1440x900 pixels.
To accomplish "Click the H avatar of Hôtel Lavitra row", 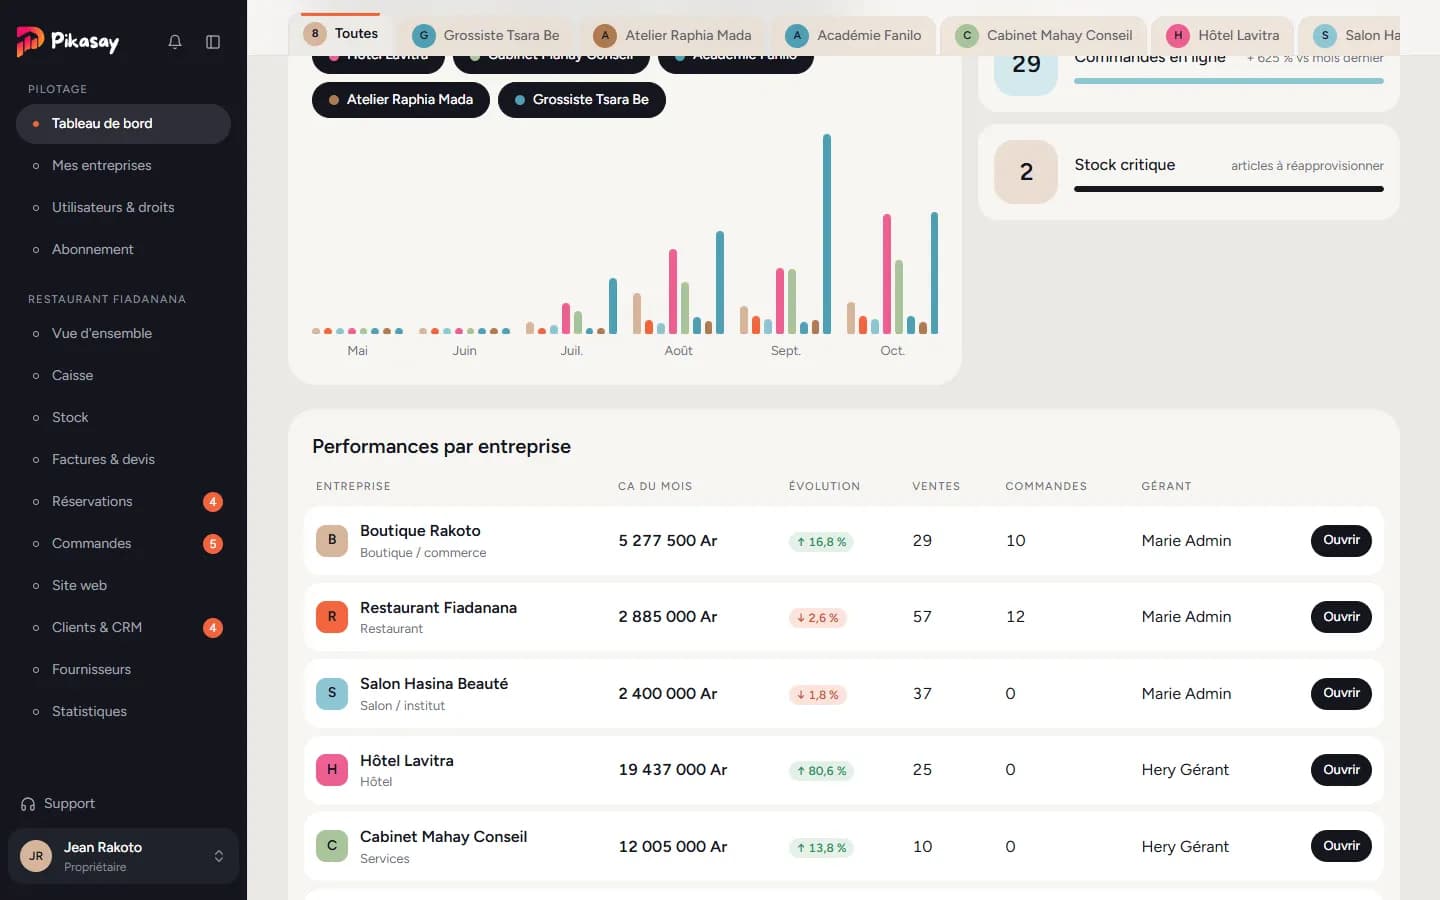I will [x=332, y=770].
